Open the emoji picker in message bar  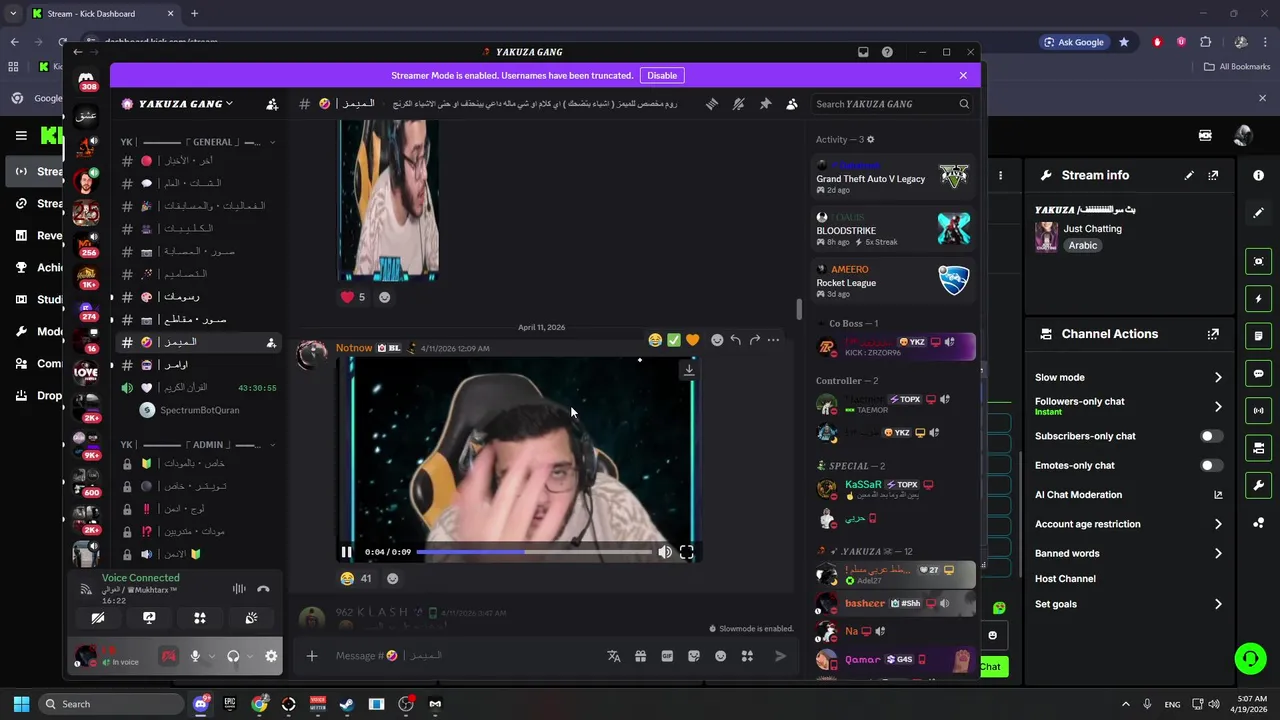click(720, 656)
